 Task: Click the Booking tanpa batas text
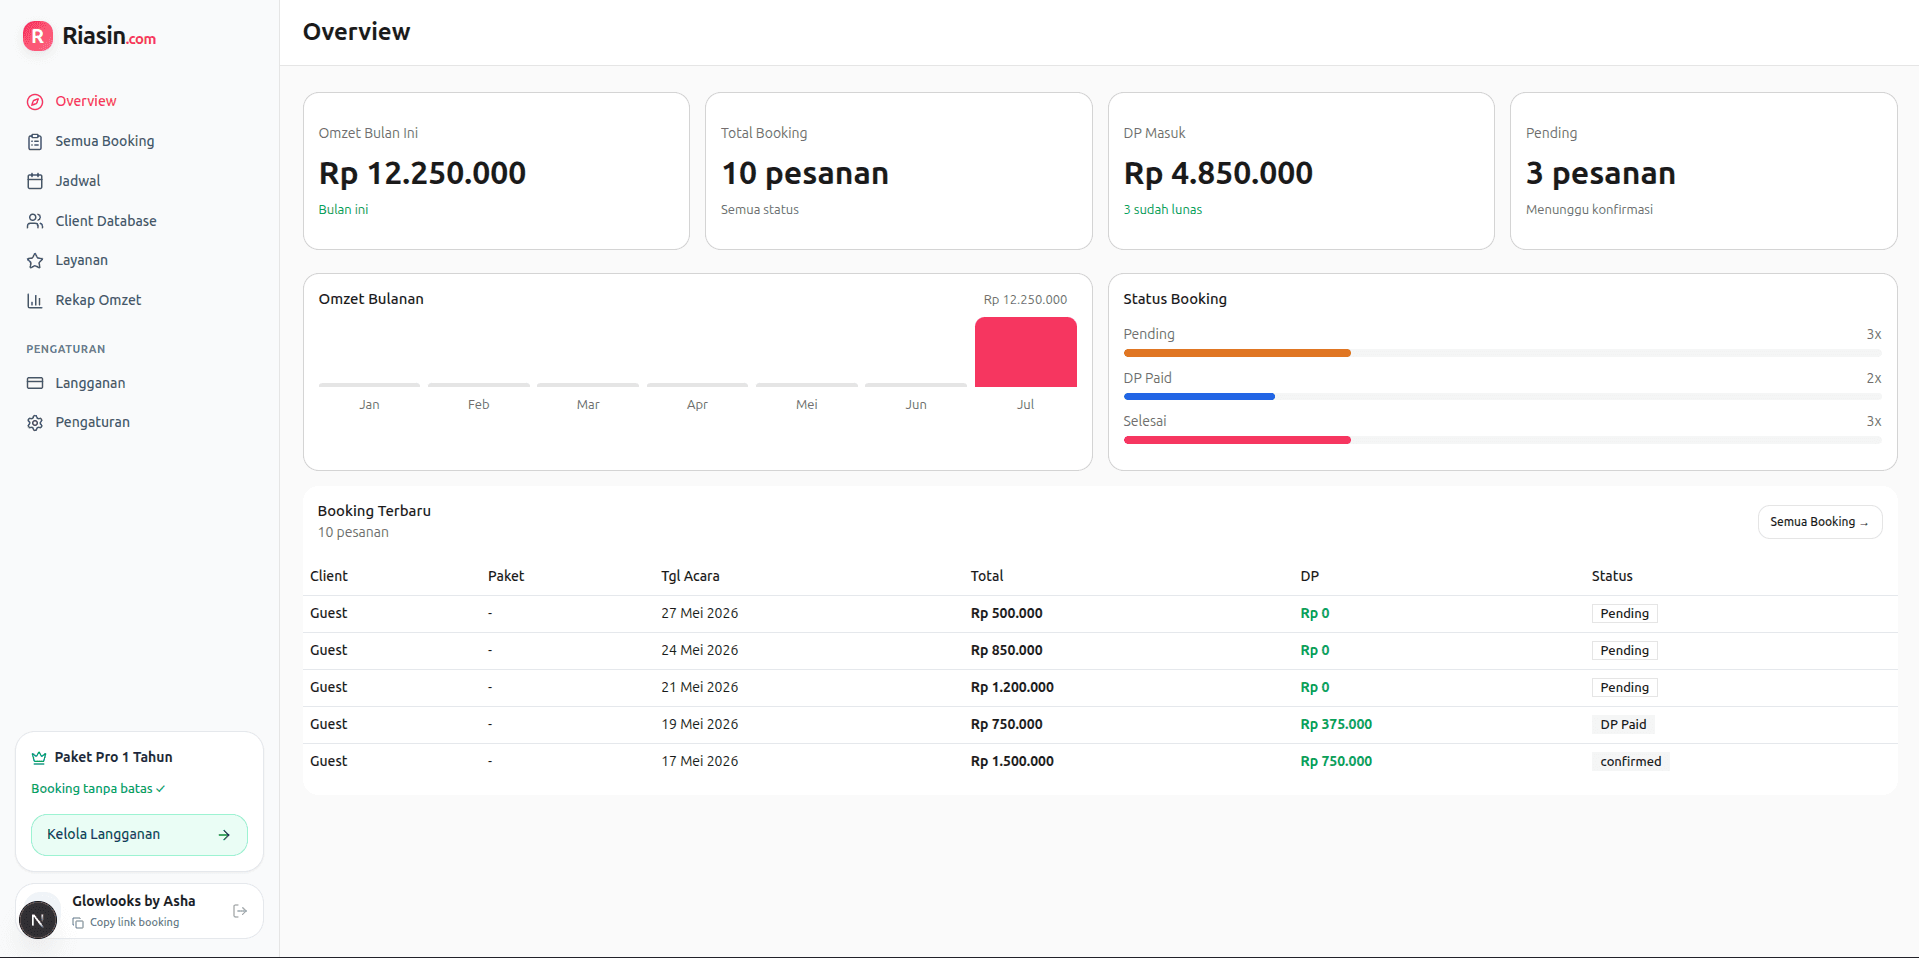[x=92, y=789]
